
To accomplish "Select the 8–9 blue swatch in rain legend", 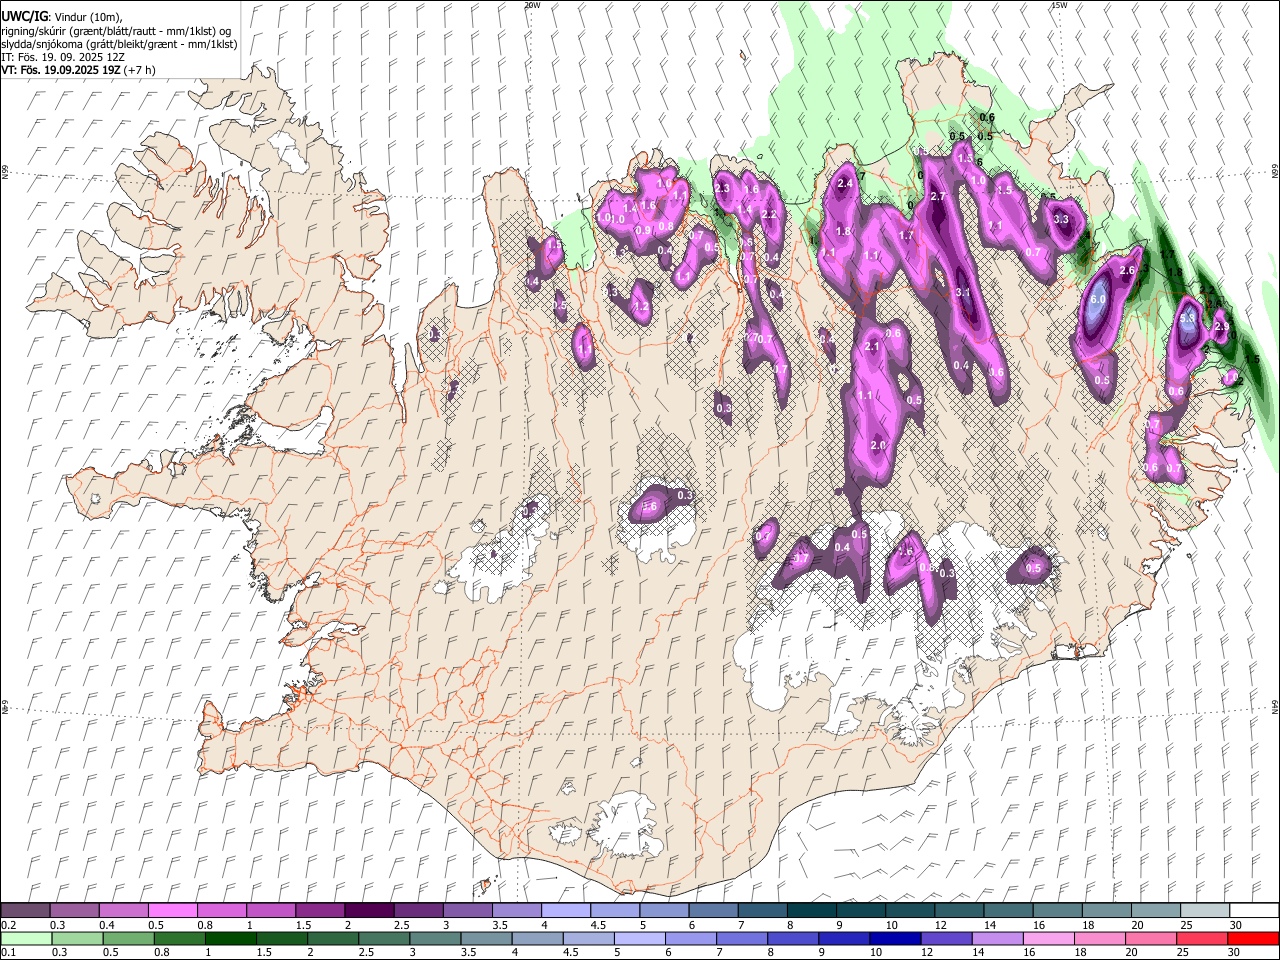I will coord(793,939).
